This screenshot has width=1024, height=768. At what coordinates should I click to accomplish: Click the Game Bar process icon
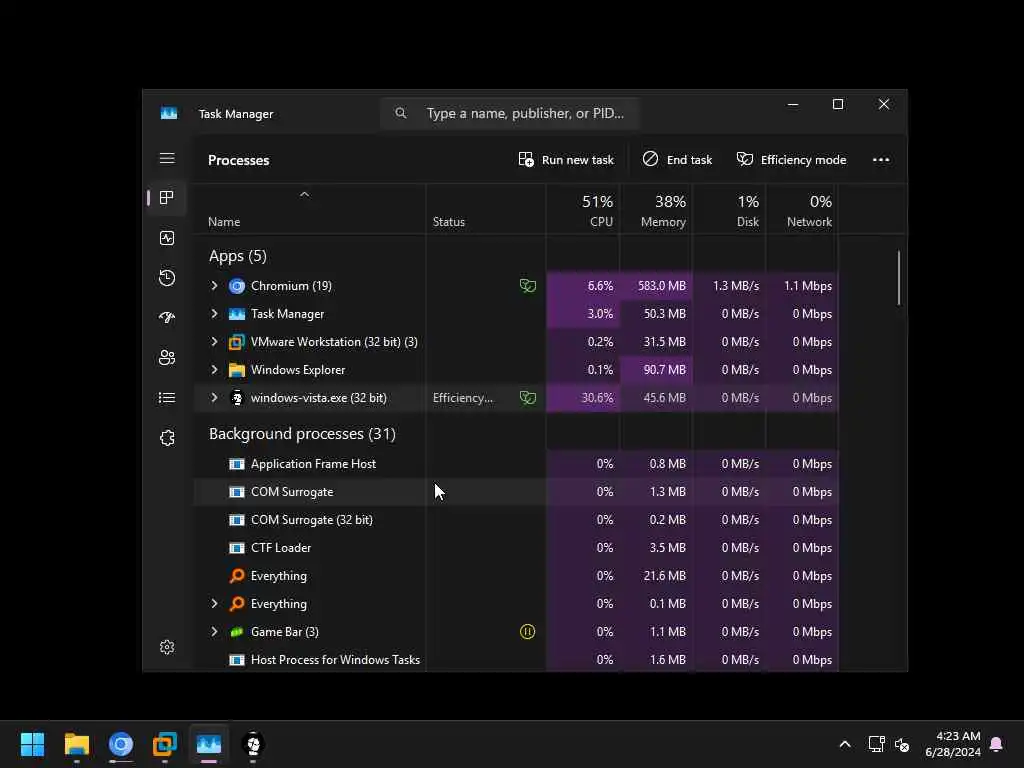[x=237, y=632]
